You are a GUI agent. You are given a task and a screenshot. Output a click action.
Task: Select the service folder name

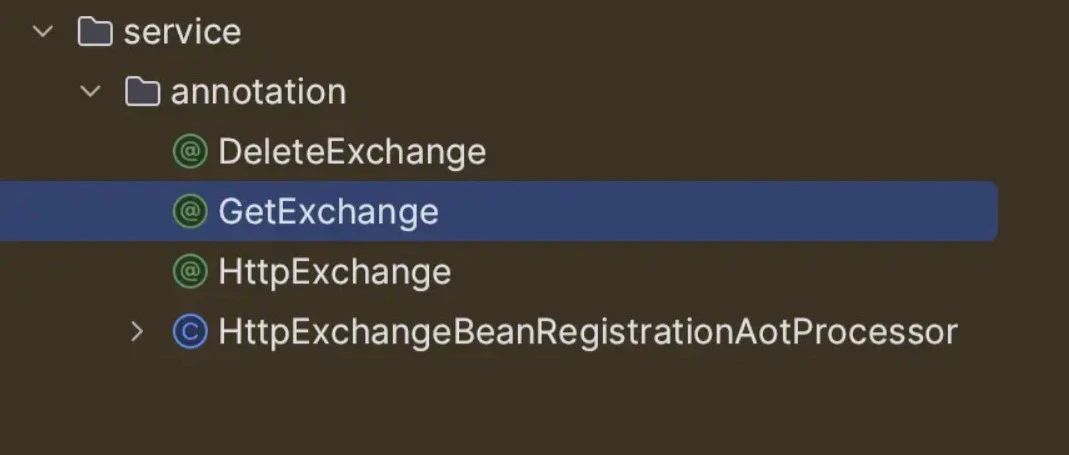pos(182,32)
